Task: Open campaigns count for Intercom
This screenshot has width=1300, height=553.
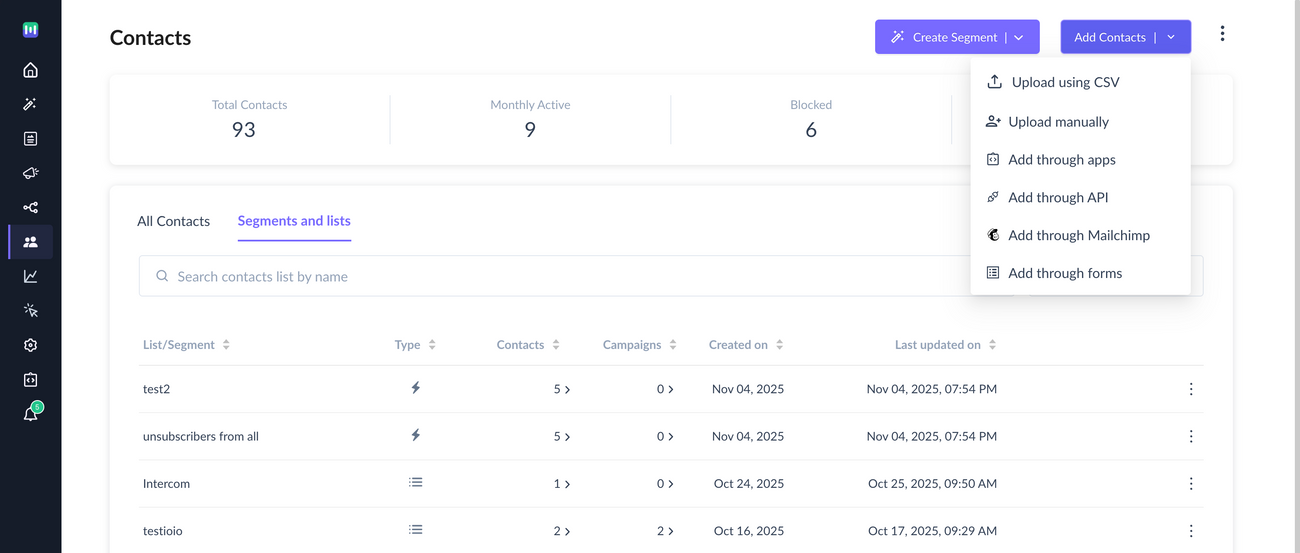Action: pos(665,483)
